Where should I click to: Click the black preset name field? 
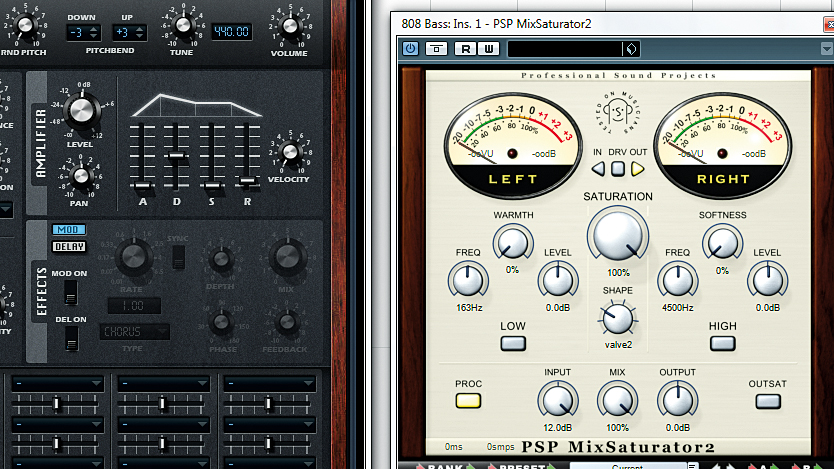point(565,49)
